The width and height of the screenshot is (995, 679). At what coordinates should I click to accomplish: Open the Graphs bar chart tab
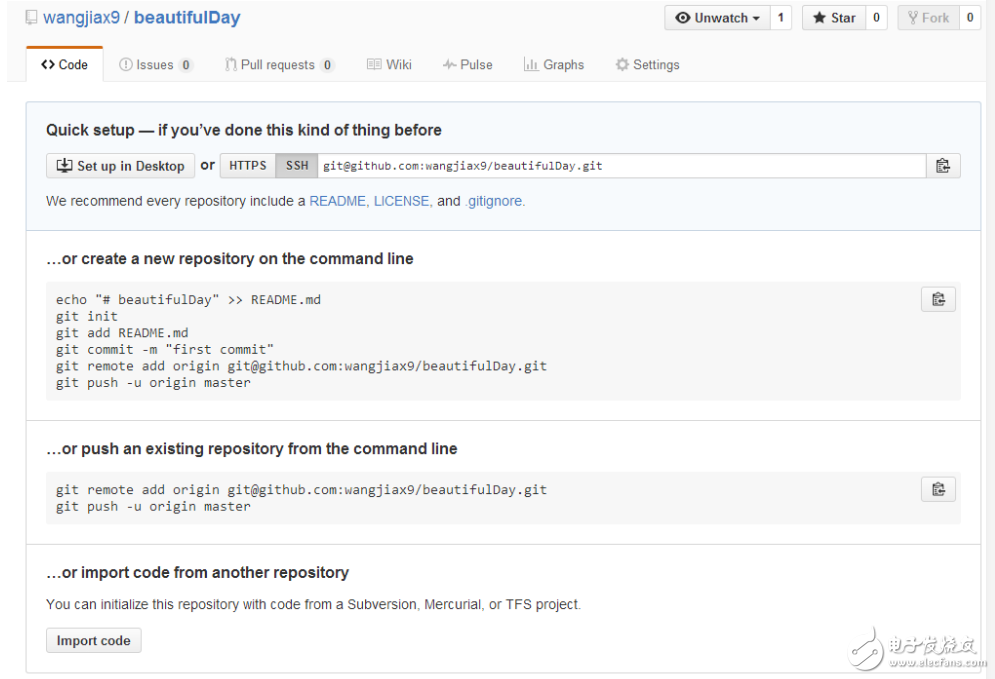tap(553, 65)
